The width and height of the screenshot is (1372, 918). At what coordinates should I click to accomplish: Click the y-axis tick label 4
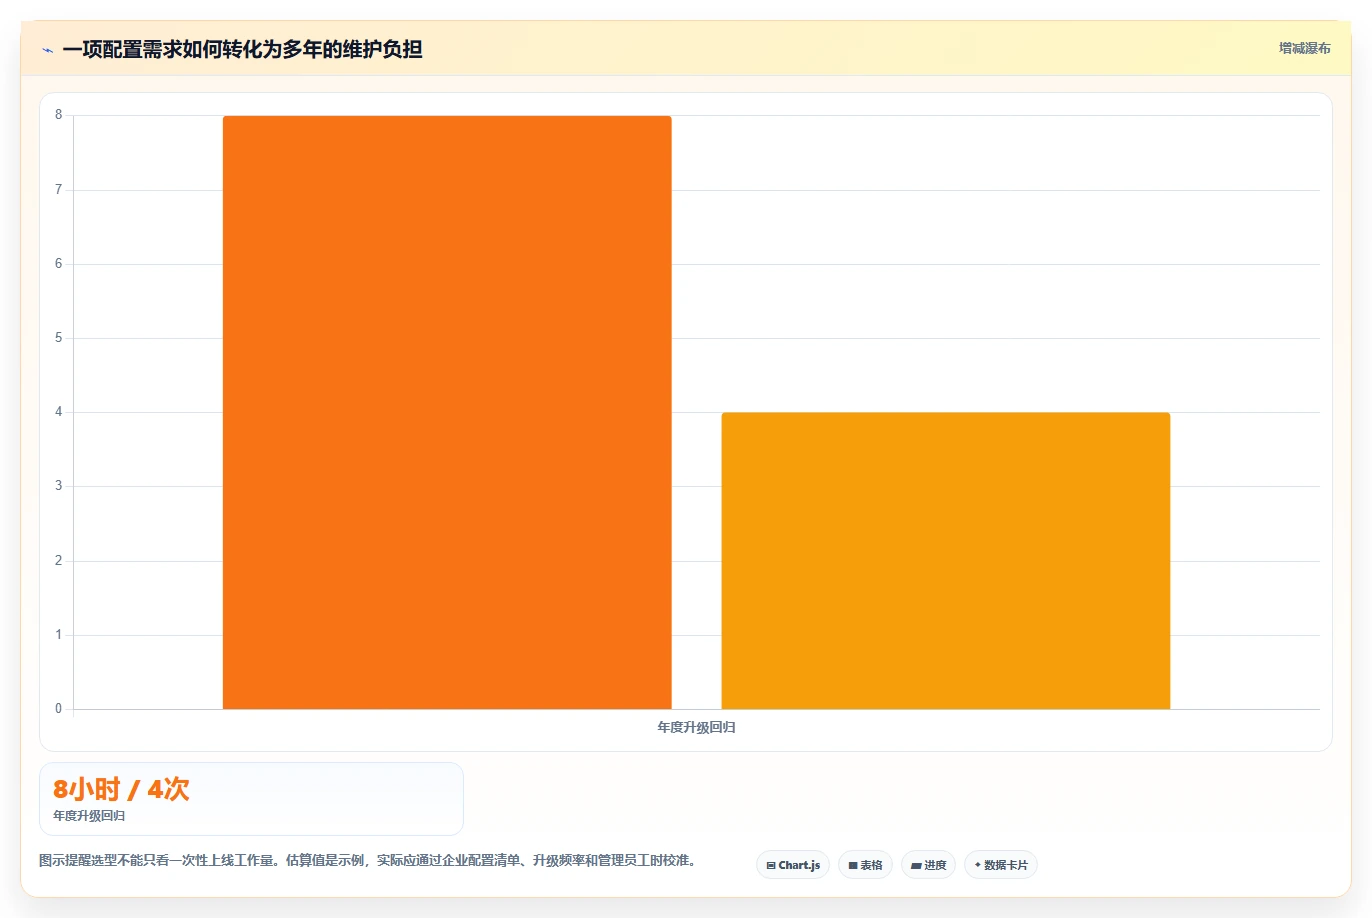[x=58, y=412]
